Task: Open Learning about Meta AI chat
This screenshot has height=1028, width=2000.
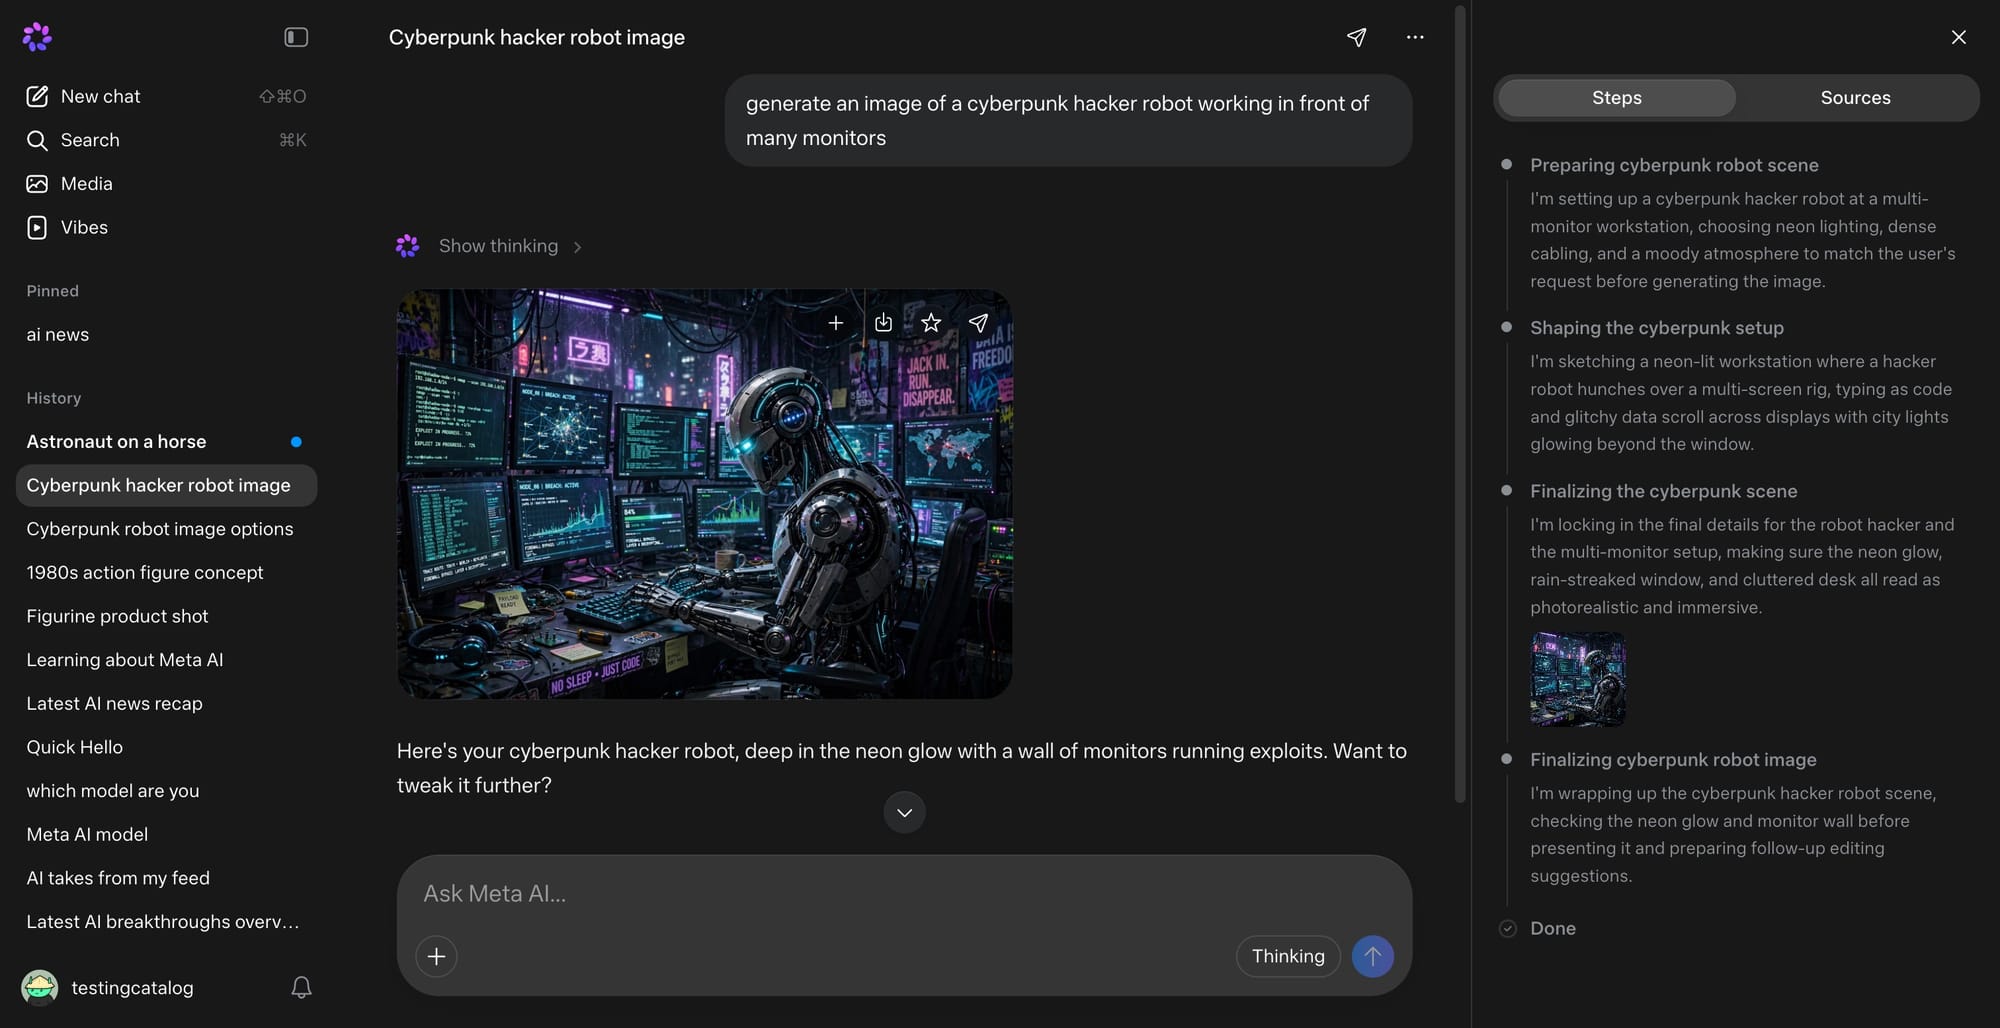Action: 166,660
